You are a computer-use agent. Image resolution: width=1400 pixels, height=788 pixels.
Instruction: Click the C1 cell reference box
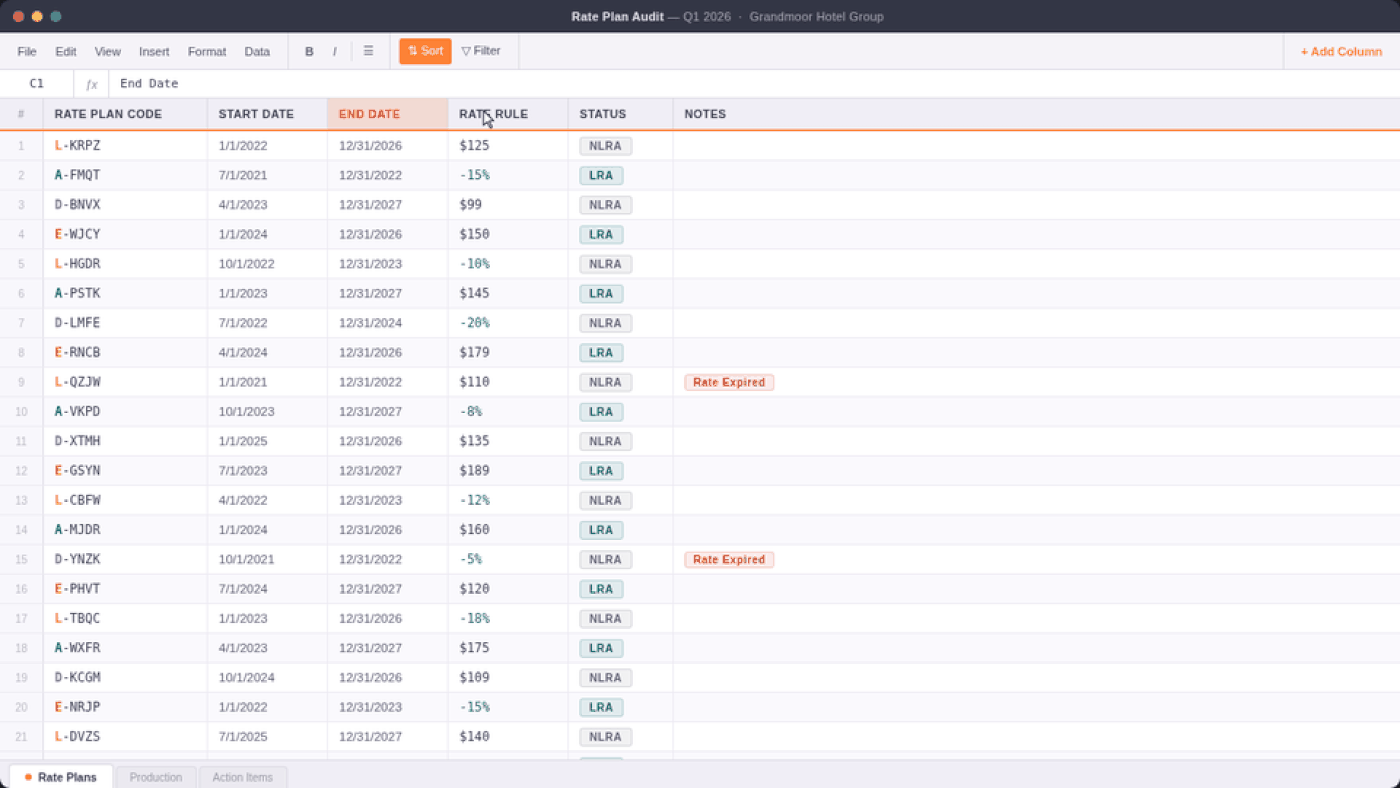click(x=37, y=84)
